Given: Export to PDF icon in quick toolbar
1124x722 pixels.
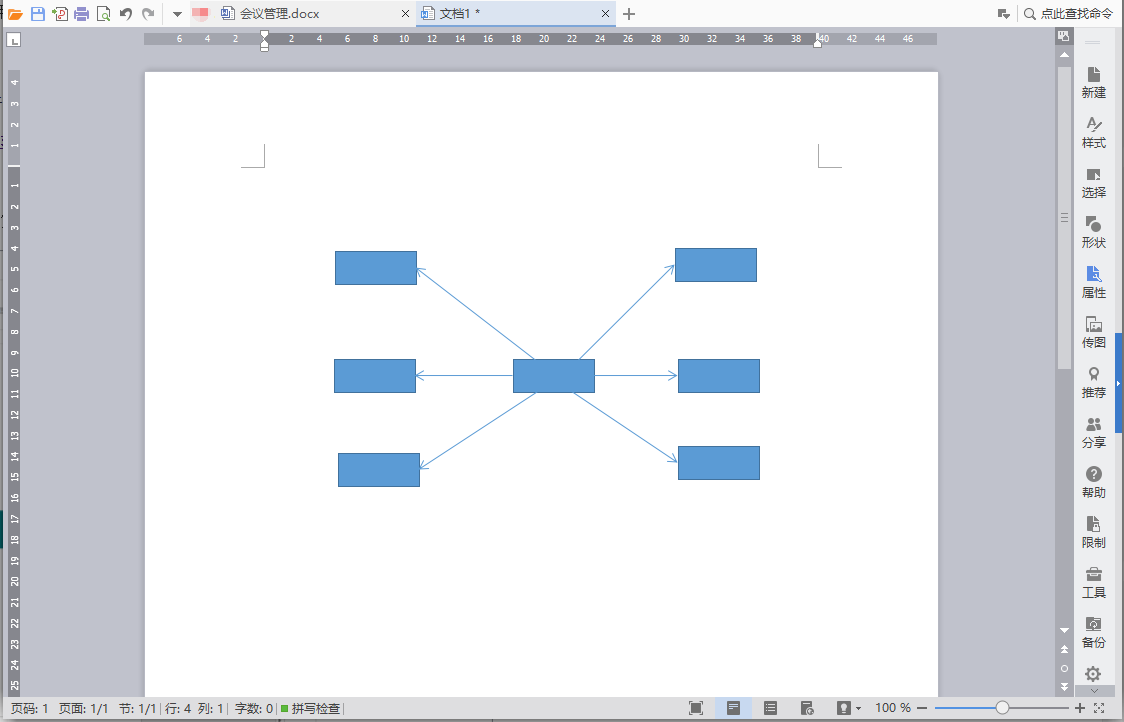Looking at the screenshot, I should pos(60,14).
